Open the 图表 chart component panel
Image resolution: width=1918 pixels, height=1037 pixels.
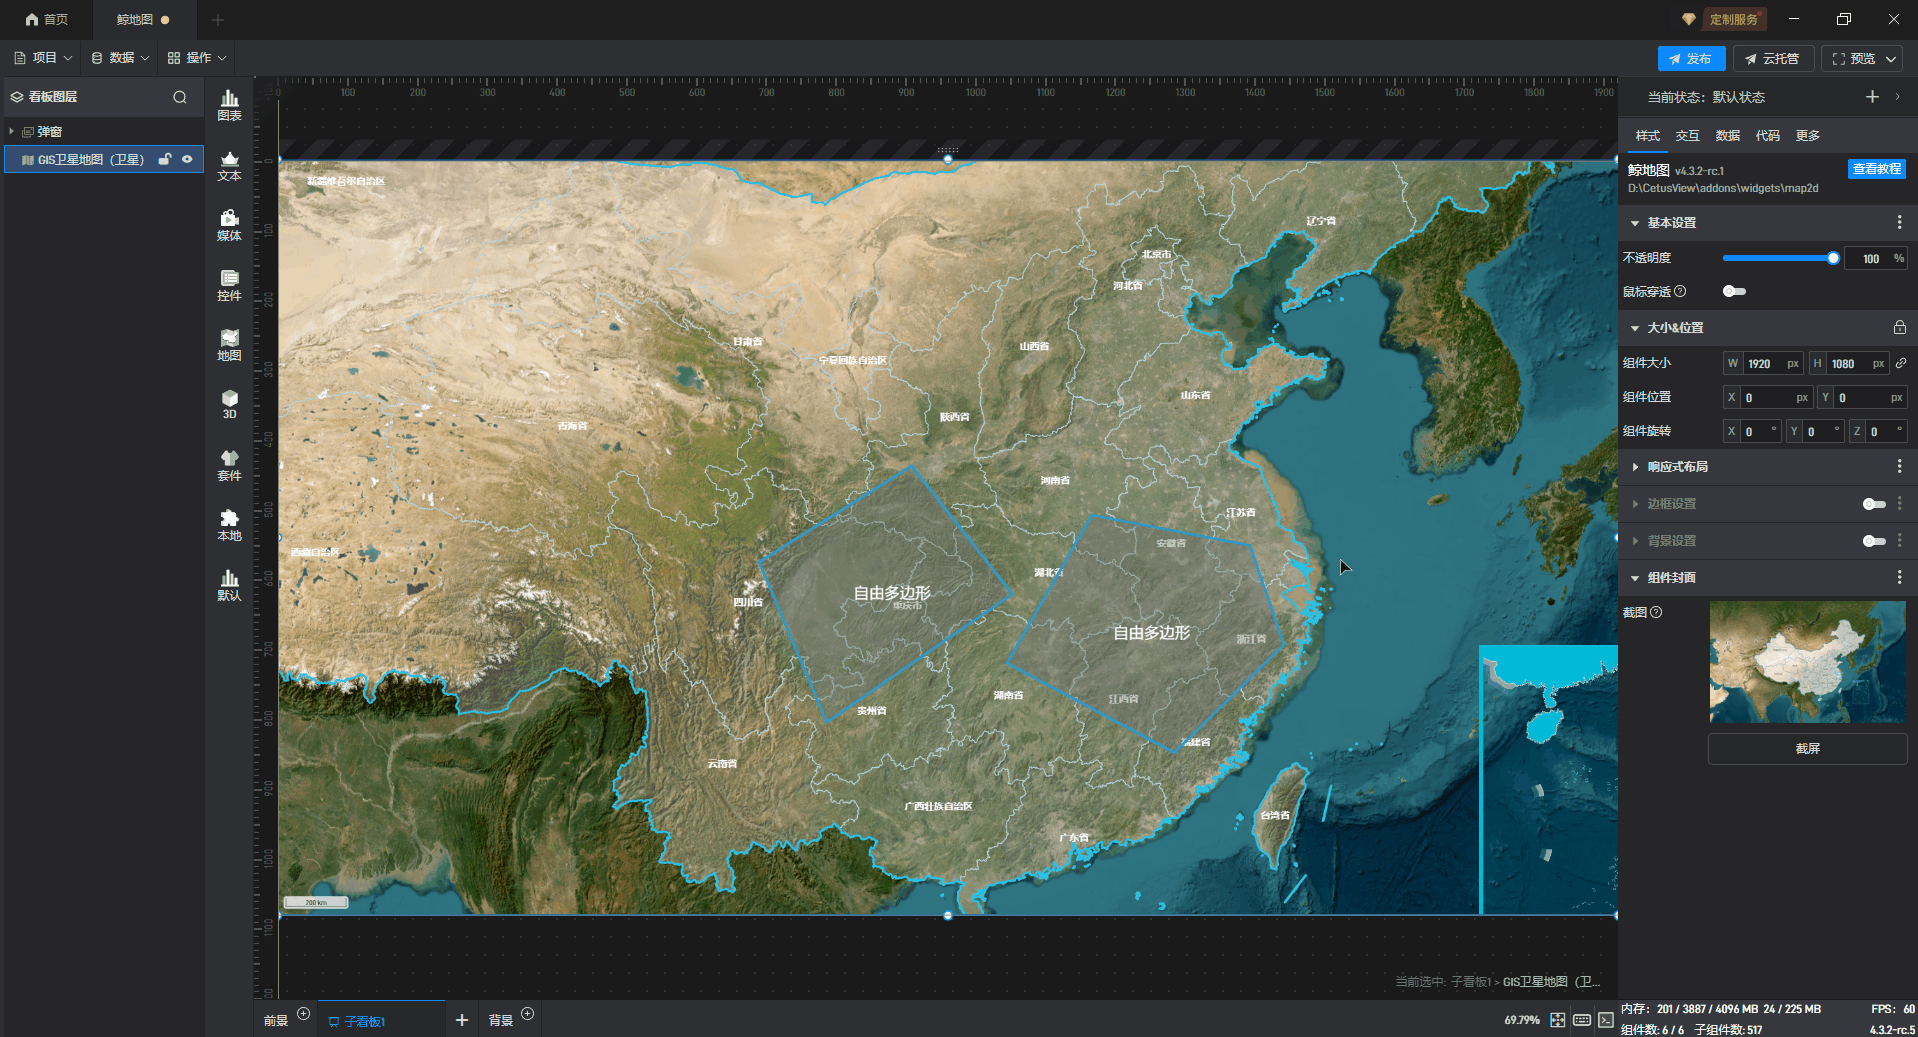[229, 104]
